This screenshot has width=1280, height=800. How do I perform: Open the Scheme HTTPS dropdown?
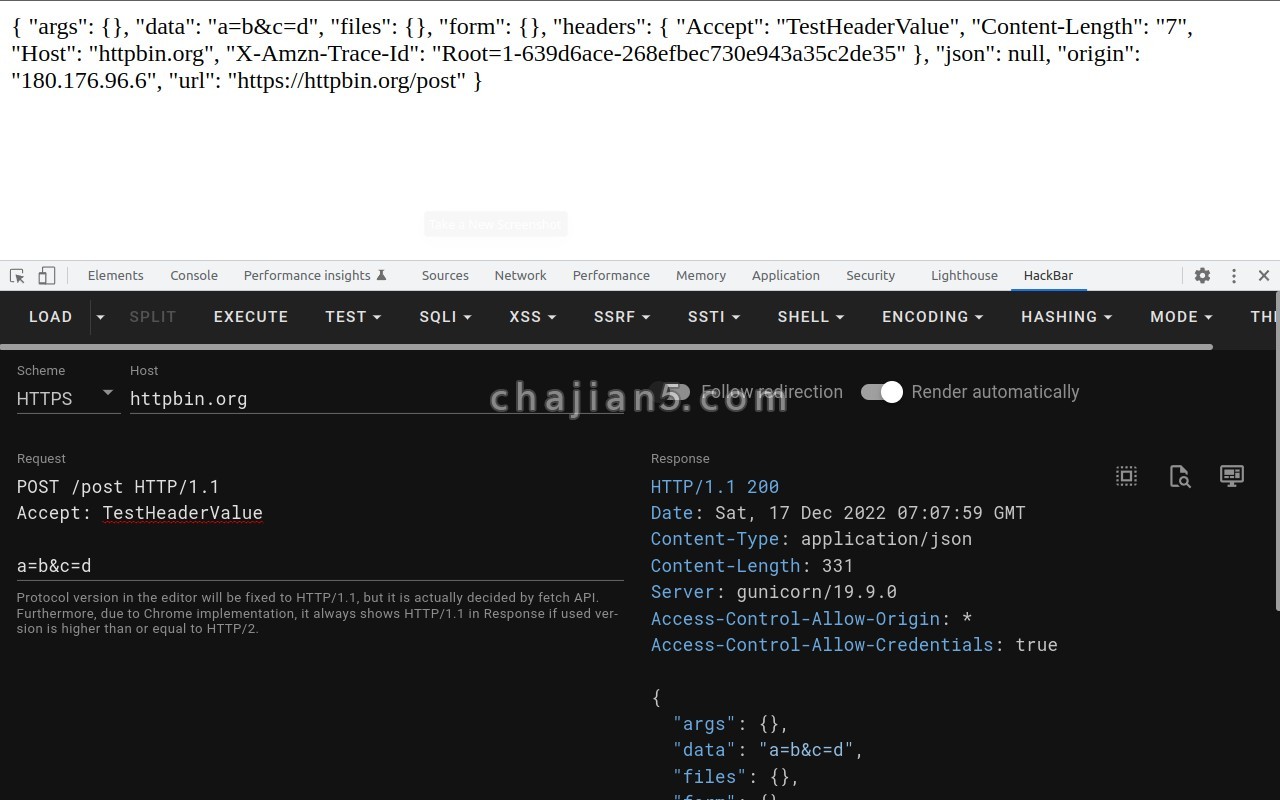(69, 398)
